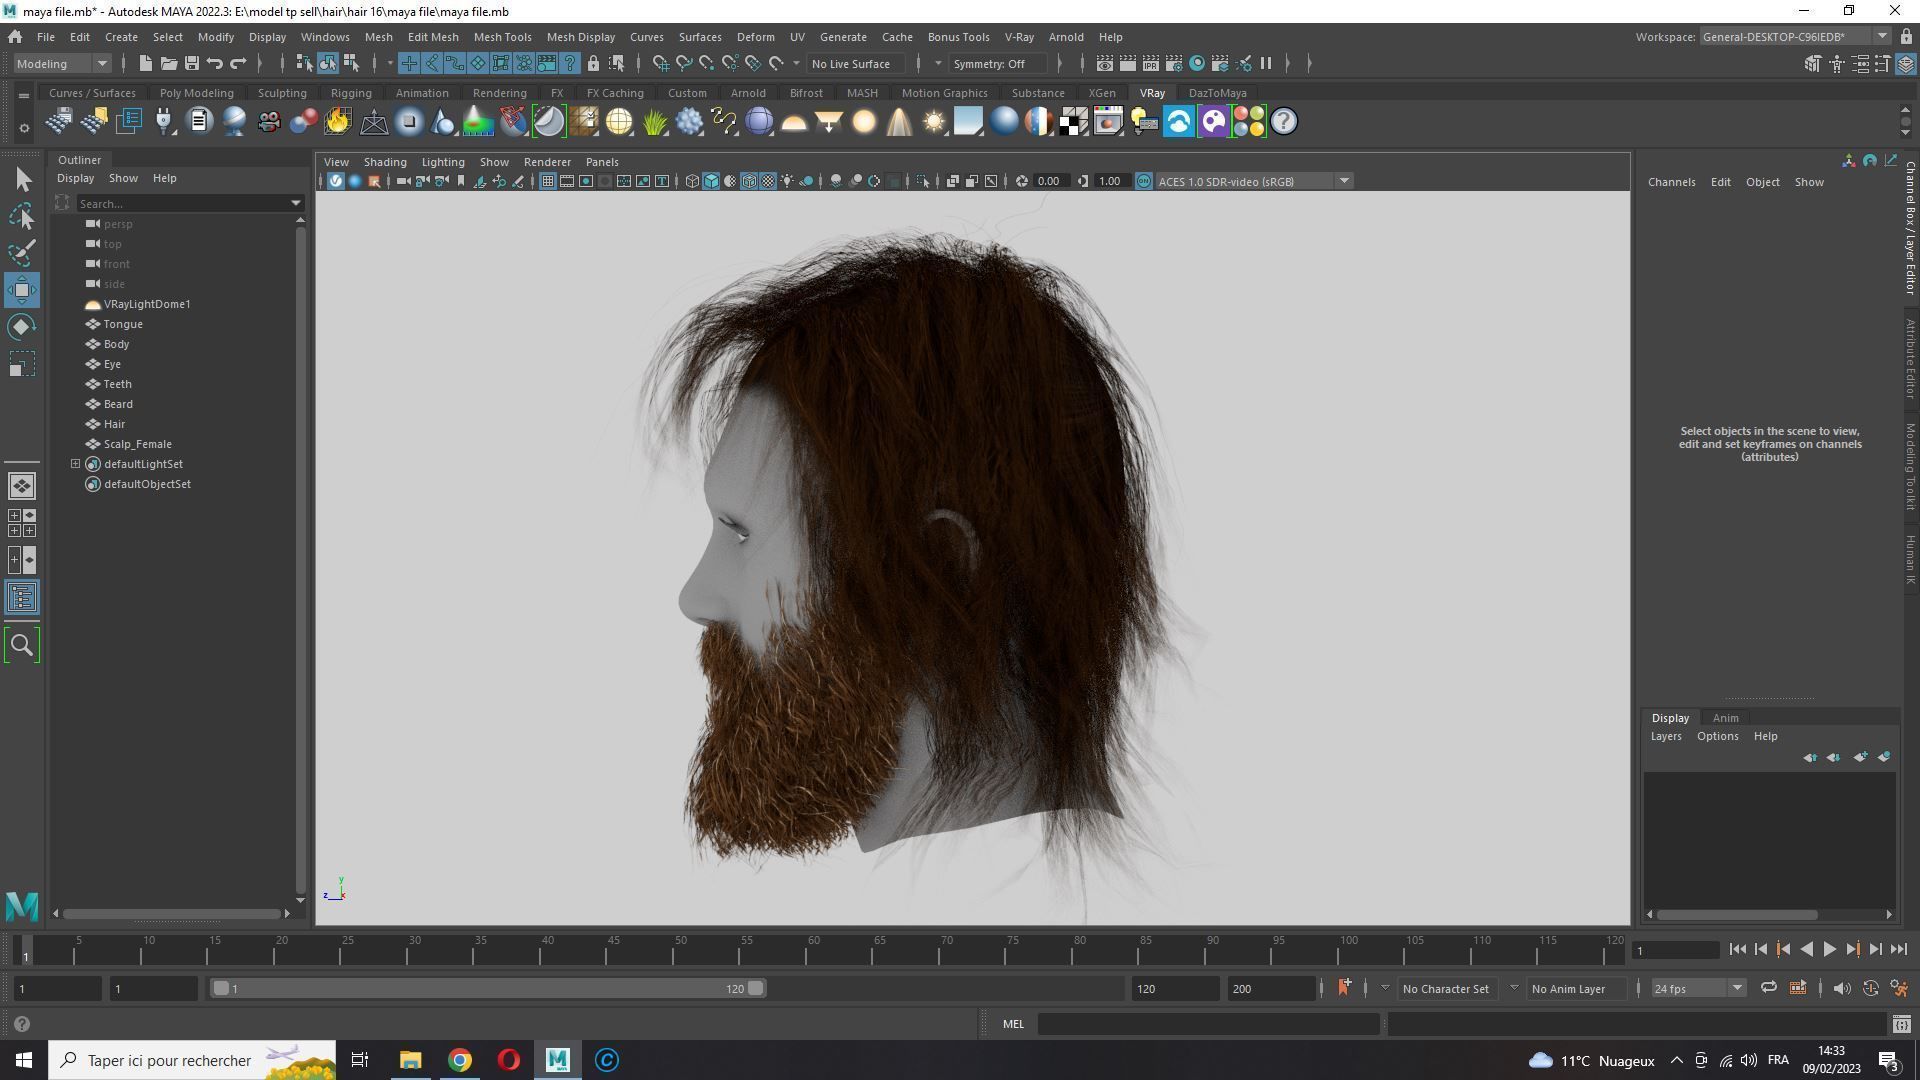Activate the Move tool in toolbox
Screen dimensions: 1920x1080
click(22, 290)
